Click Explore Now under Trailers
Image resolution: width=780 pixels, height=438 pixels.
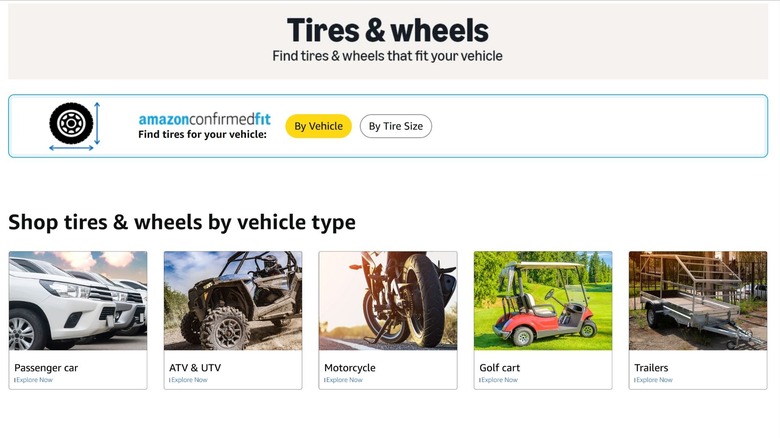(x=654, y=380)
